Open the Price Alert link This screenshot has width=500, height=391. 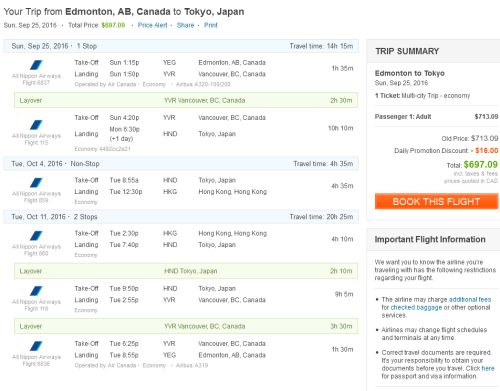152,25
